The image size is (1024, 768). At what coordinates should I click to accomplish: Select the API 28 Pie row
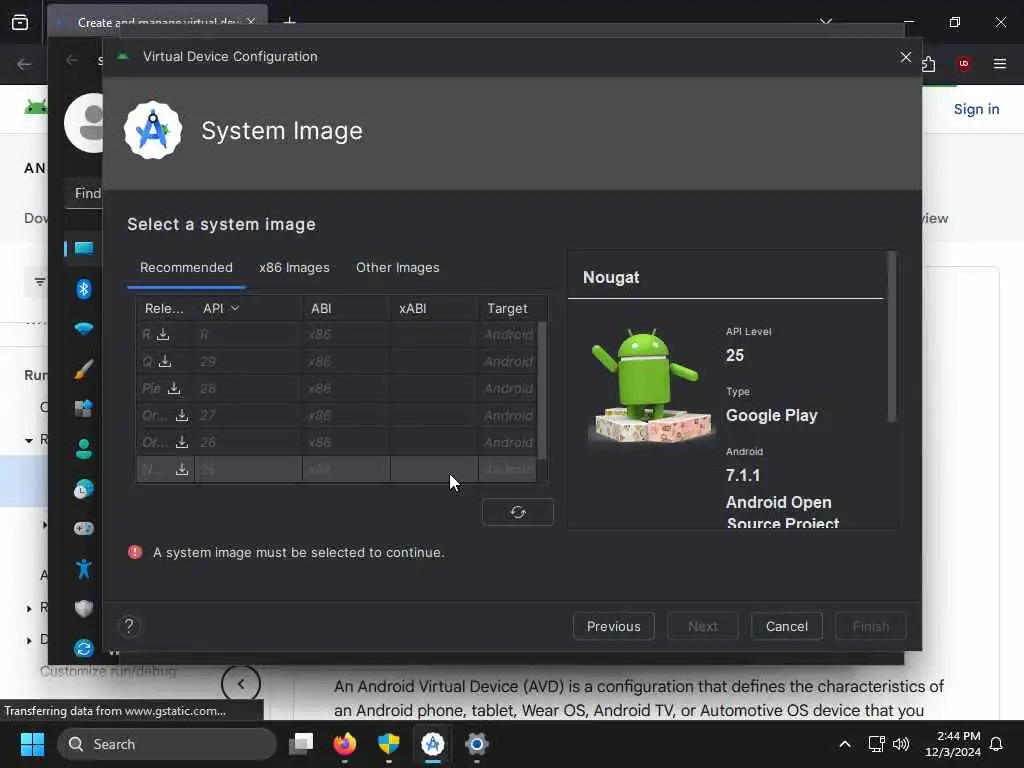coord(337,389)
